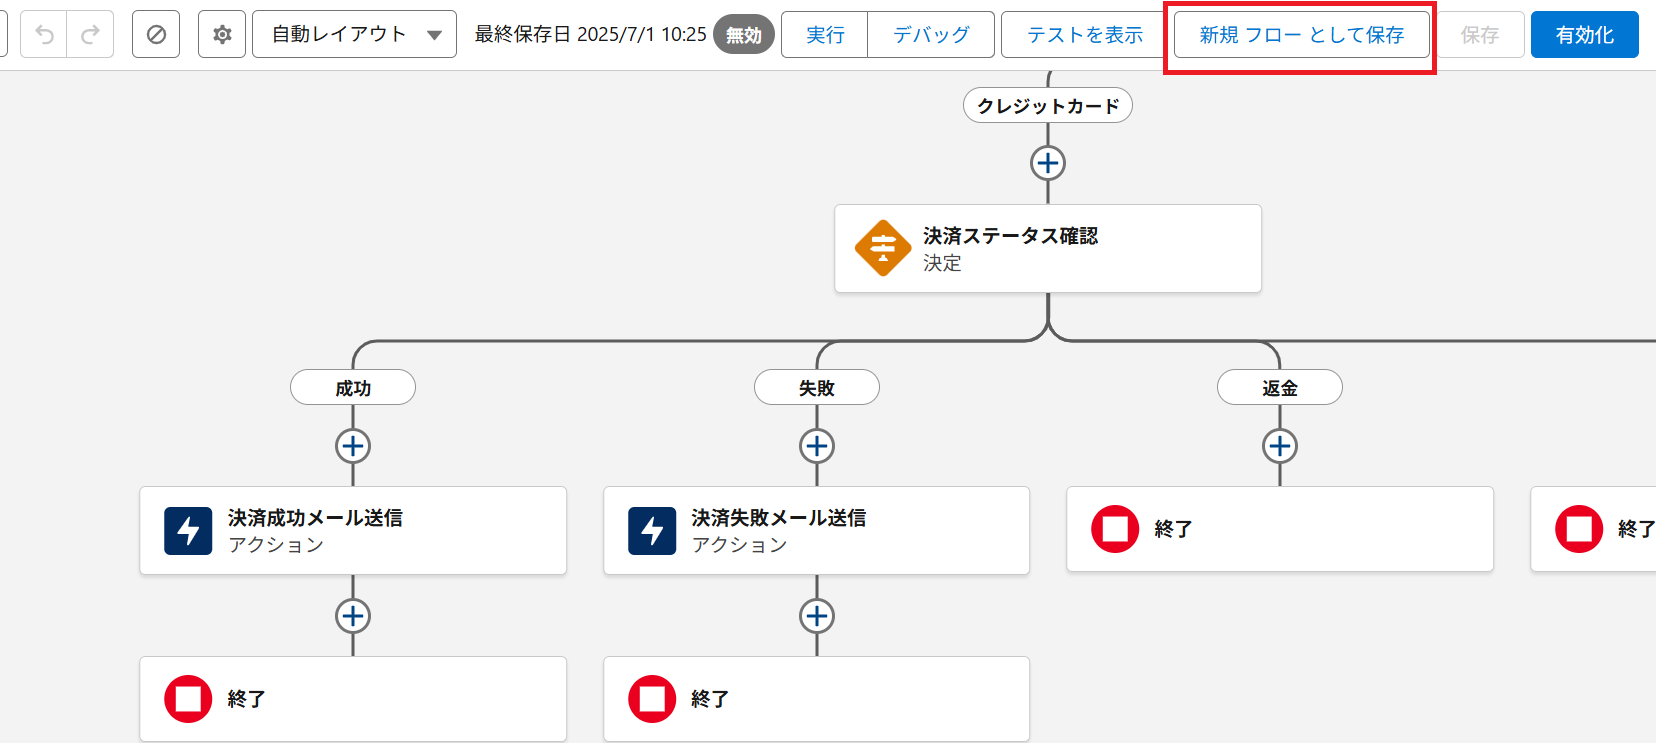
Task: Click the 決済成功メール送信 action lightning icon
Action: tap(188, 530)
